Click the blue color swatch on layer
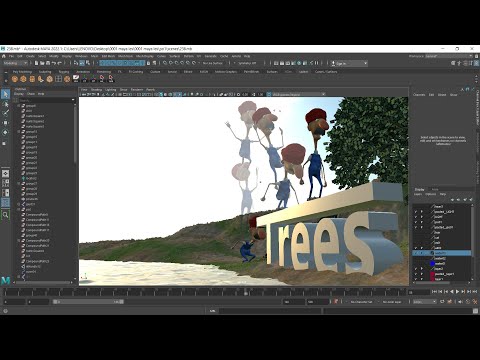The width and height of the screenshot is (480, 360). (x=432, y=263)
